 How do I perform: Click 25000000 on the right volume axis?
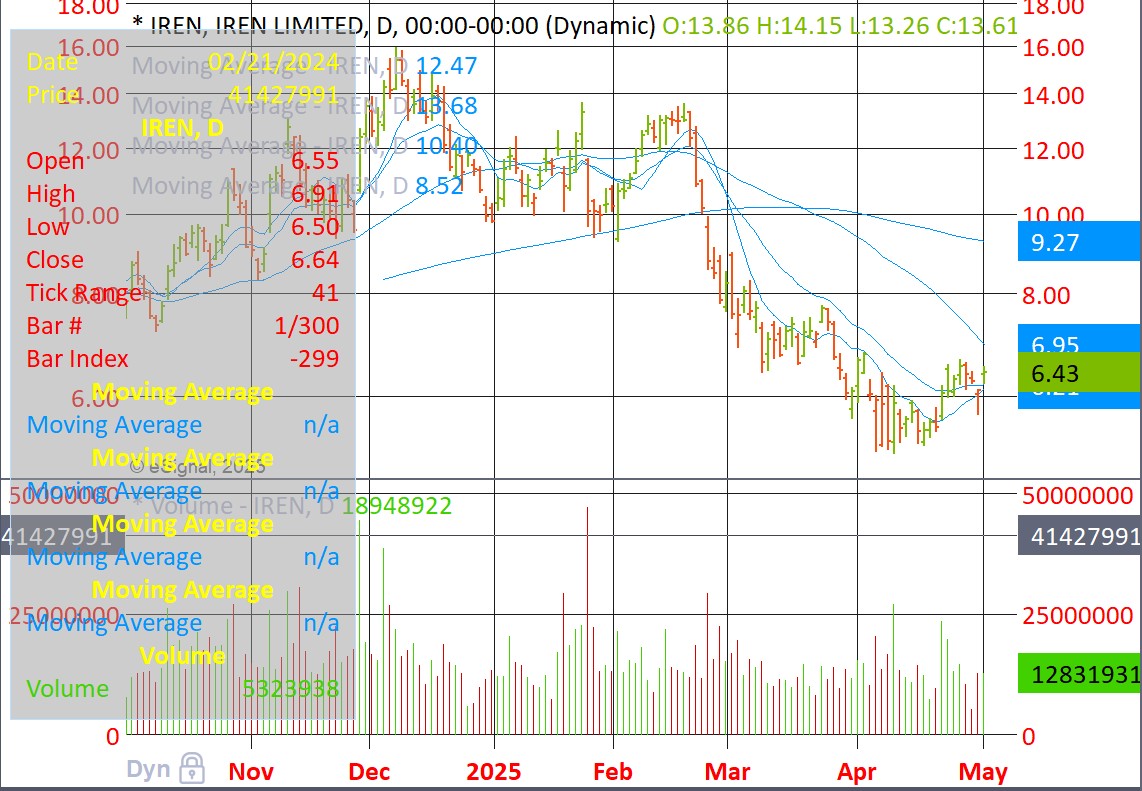coord(1078,616)
